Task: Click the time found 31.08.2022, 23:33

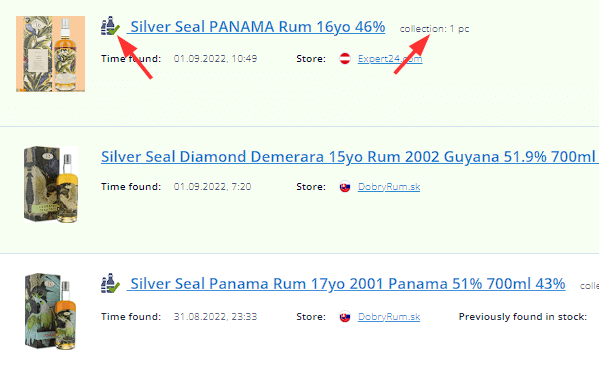Action: tap(215, 317)
